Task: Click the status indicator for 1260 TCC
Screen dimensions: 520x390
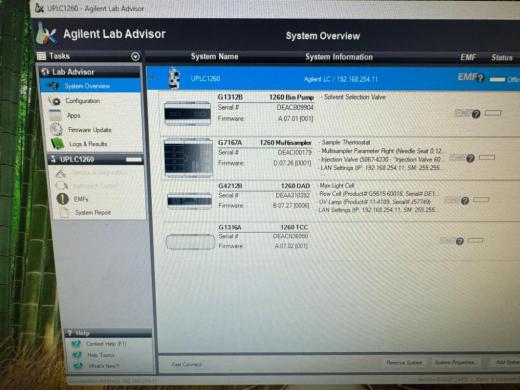Action: [x=475, y=240]
